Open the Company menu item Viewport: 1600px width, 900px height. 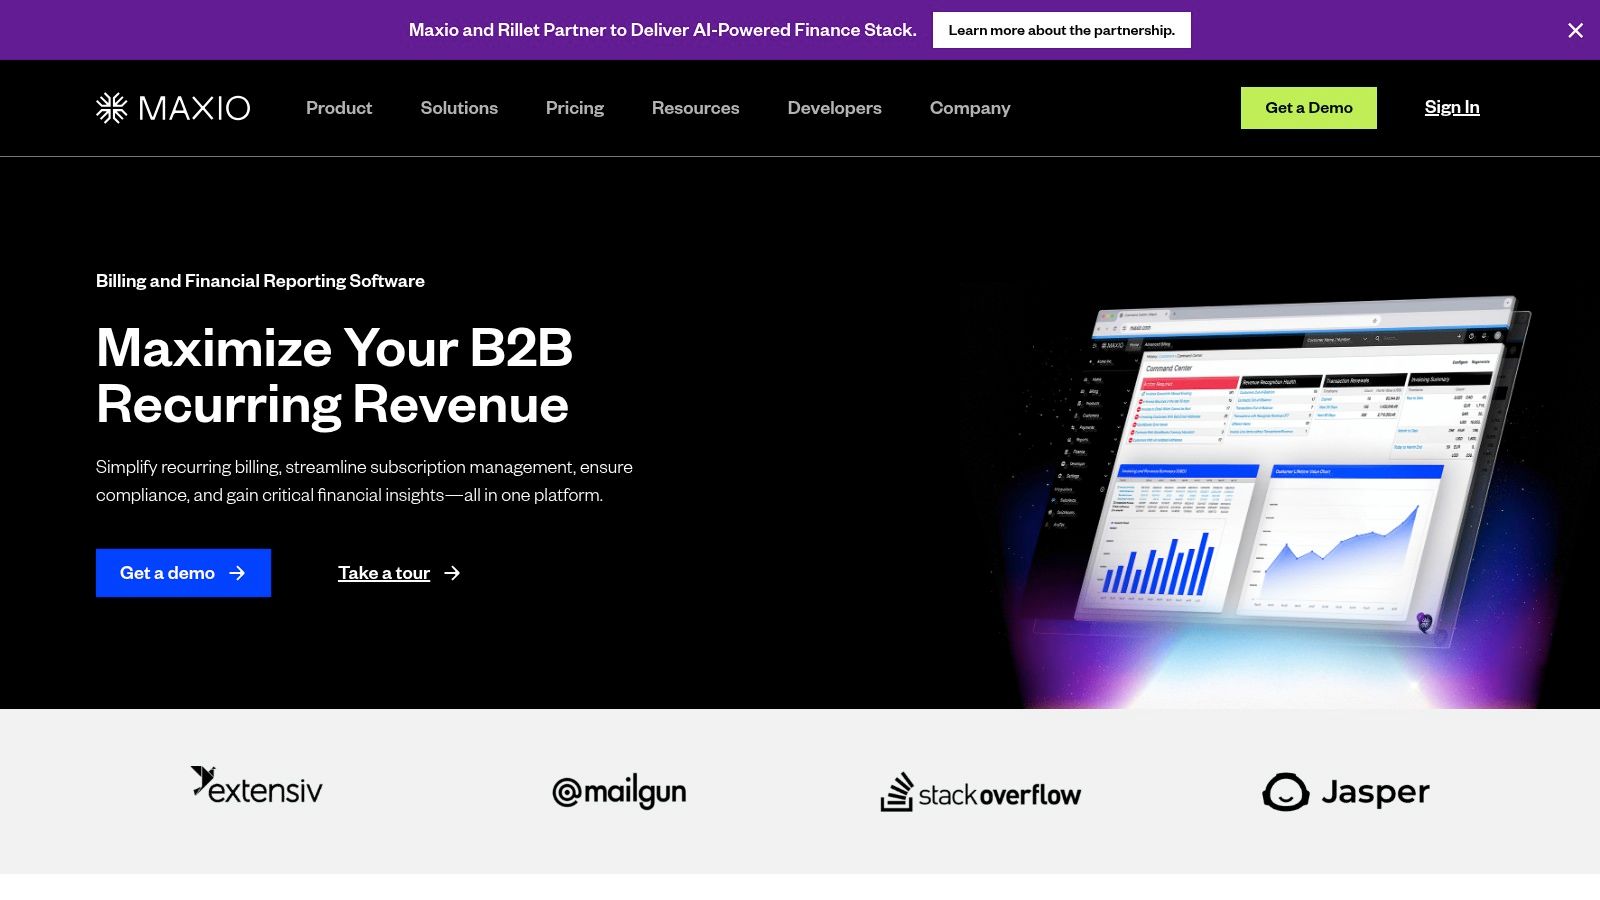pyautogui.click(x=970, y=108)
